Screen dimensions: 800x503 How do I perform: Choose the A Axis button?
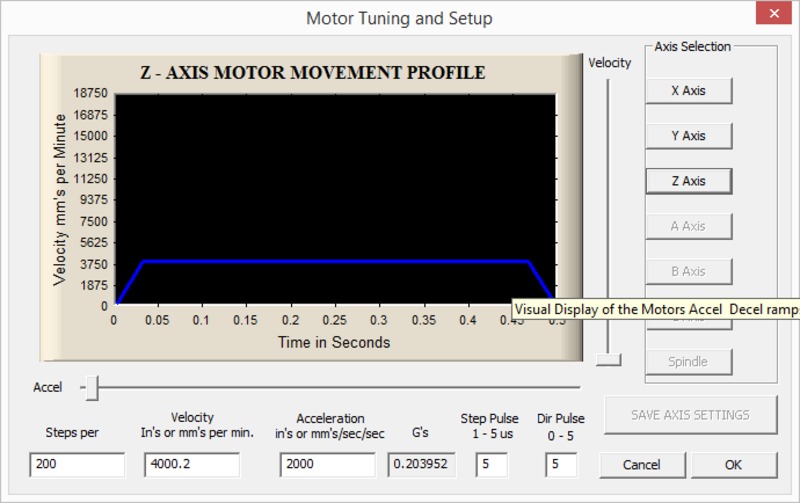click(688, 226)
